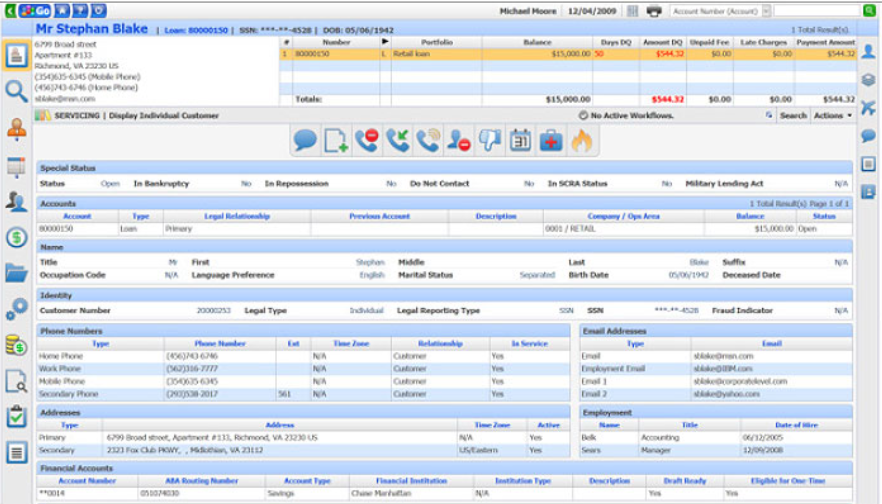This screenshot has width=882, height=504.
Task: Open the orange person sidebar icon
Action: (16, 129)
